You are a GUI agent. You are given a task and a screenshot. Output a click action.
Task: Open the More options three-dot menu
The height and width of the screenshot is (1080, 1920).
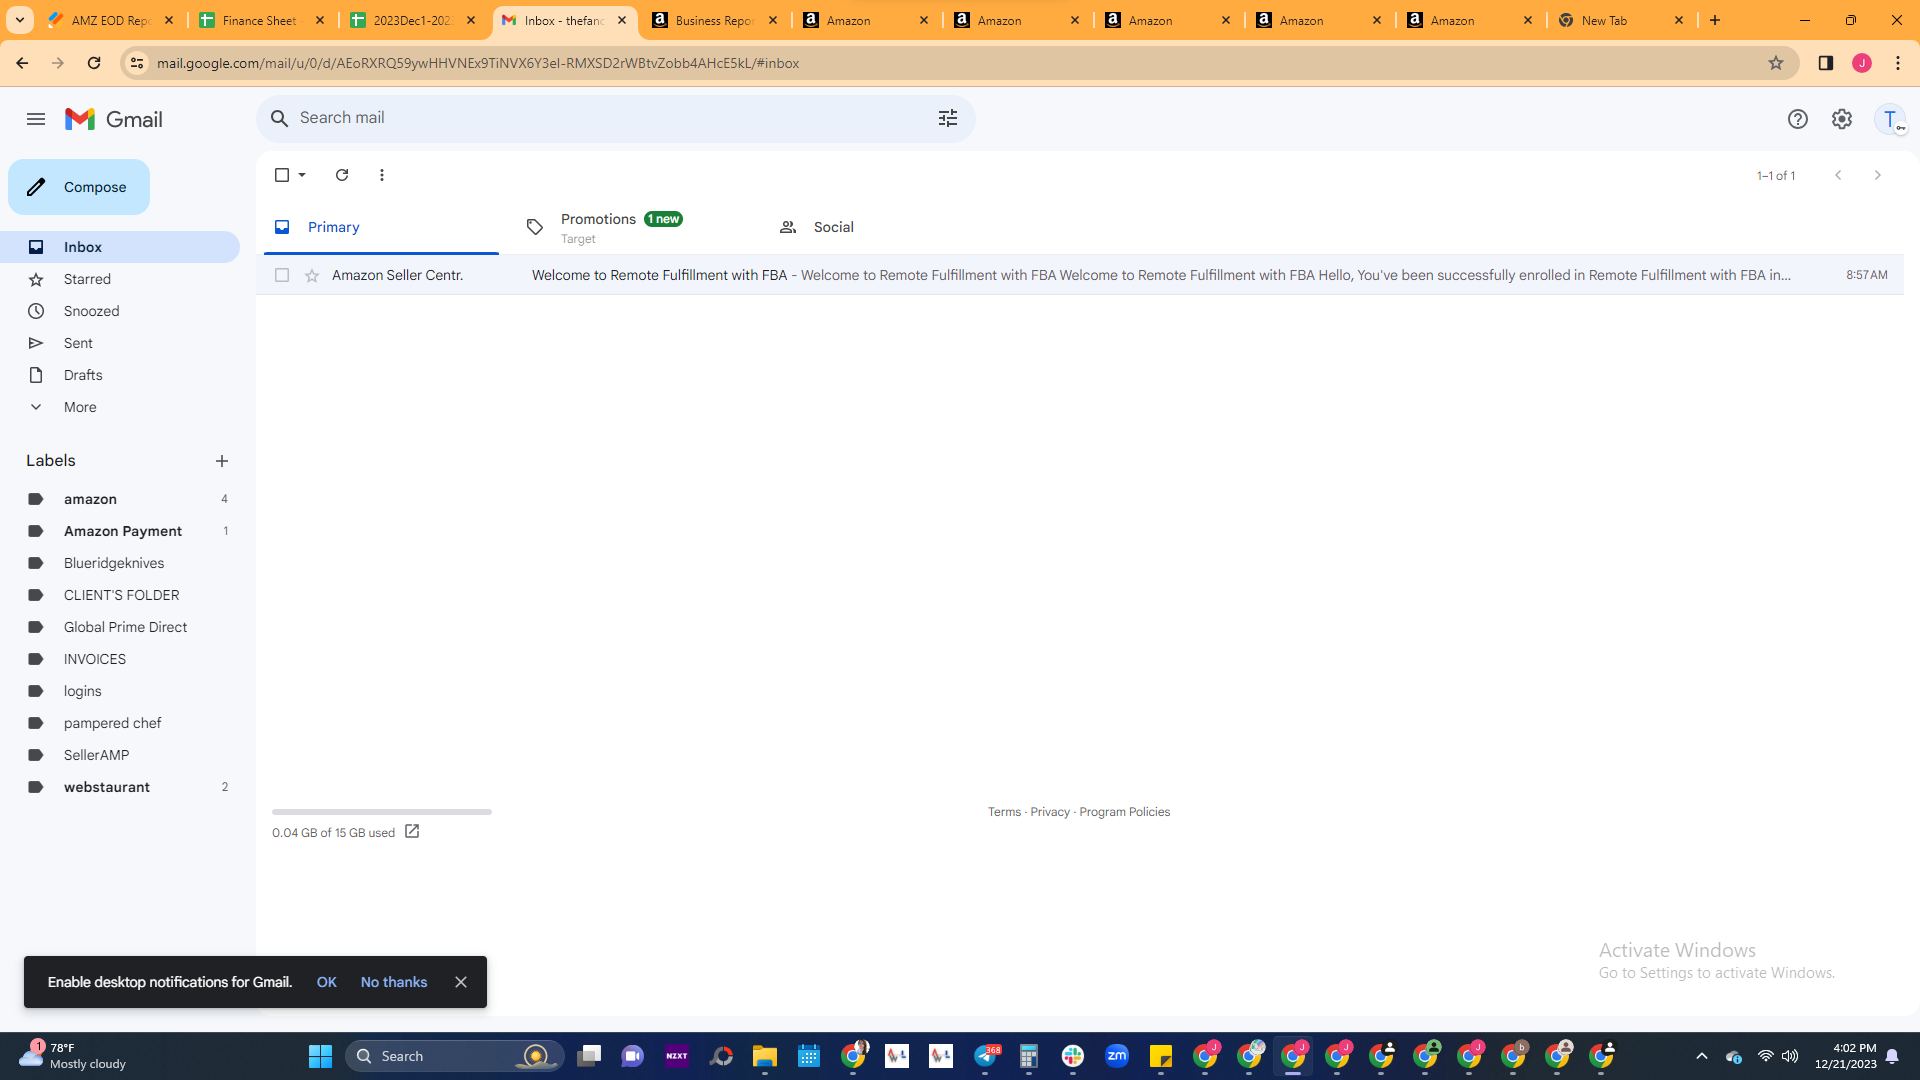[382, 175]
